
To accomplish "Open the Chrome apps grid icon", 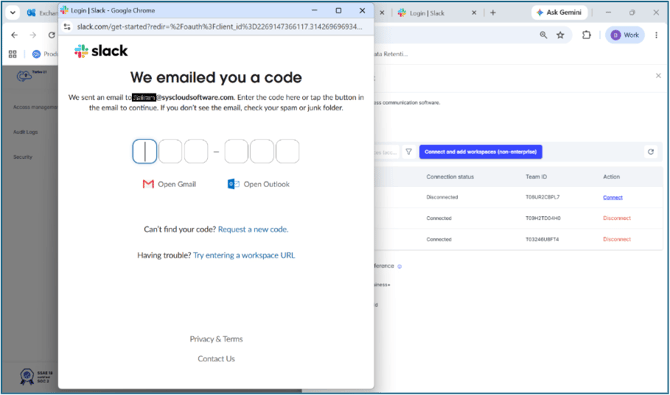I will [x=12, y=54].
